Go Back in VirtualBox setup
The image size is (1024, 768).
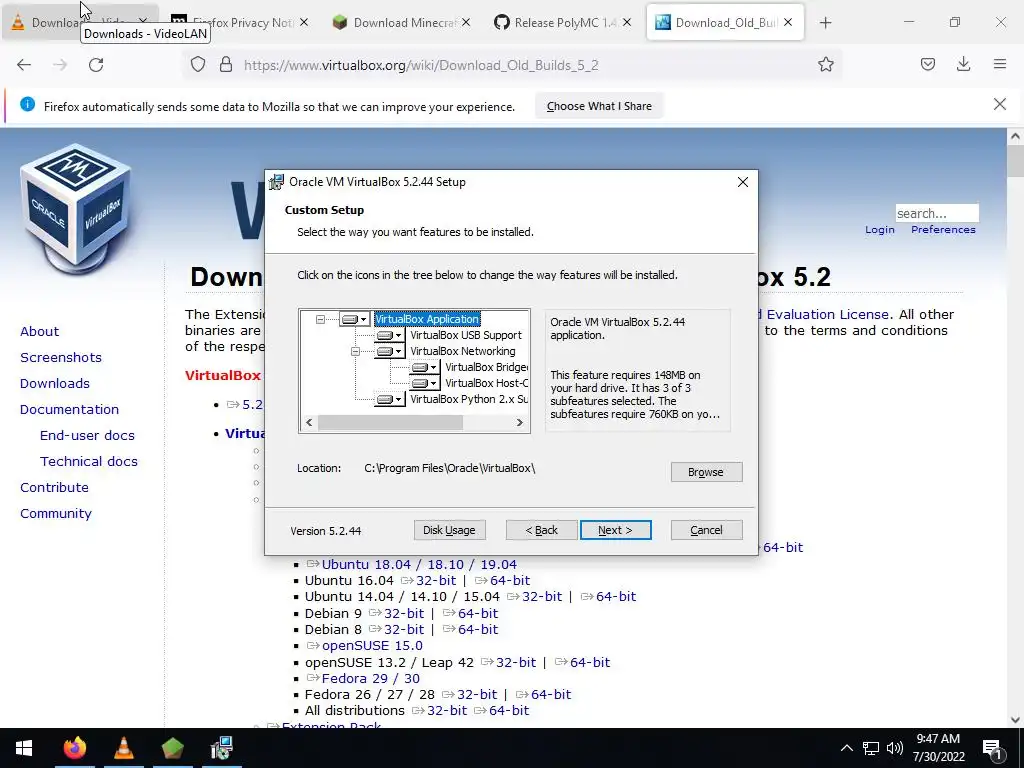pos(541,530)
